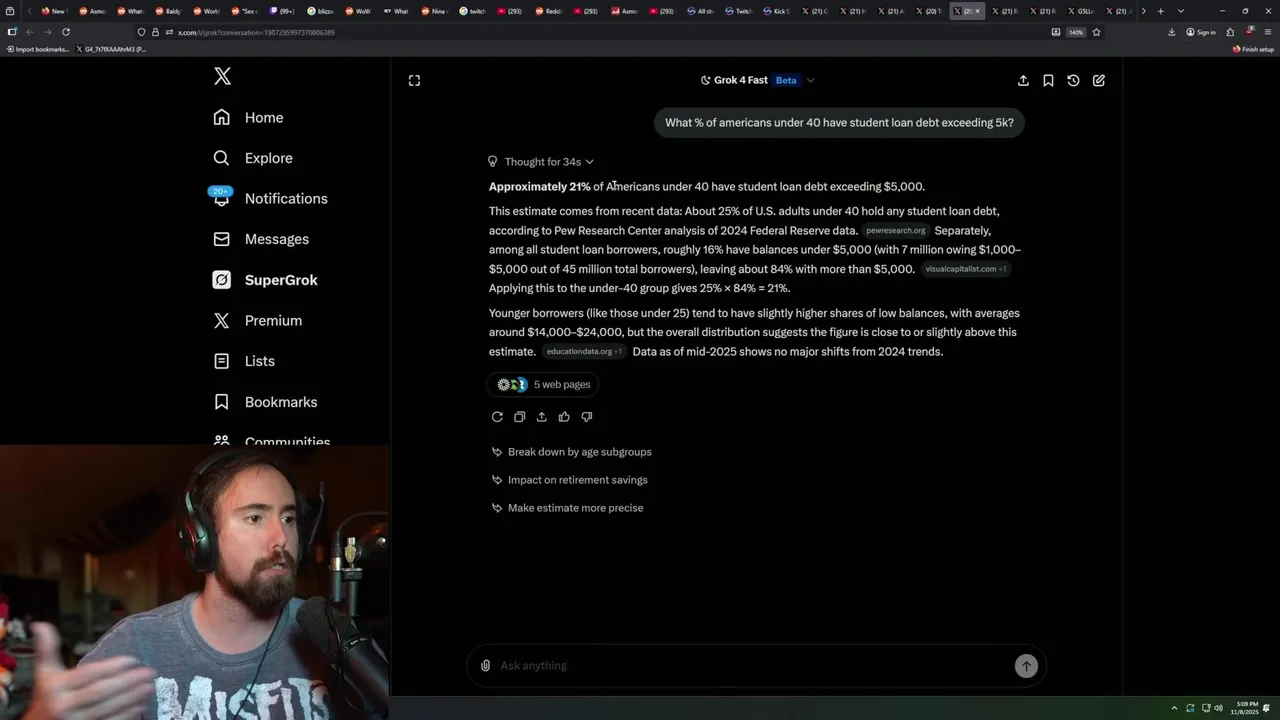Switch to the WoW browser tab
The image size is (1280, 720).
358,11
